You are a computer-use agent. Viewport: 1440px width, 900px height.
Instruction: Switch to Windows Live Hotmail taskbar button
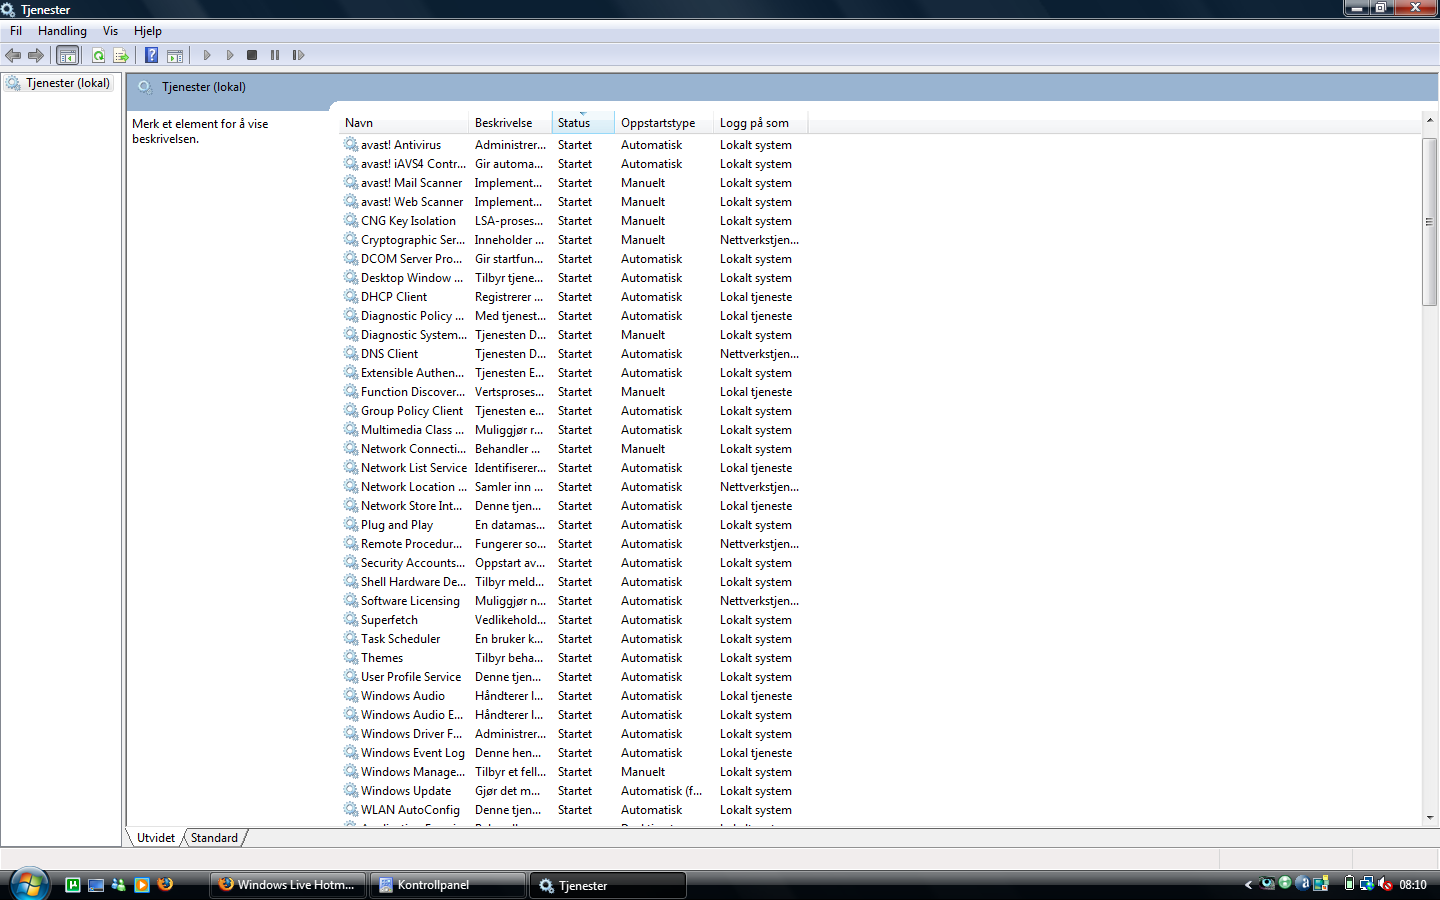(x=288, y=885)
